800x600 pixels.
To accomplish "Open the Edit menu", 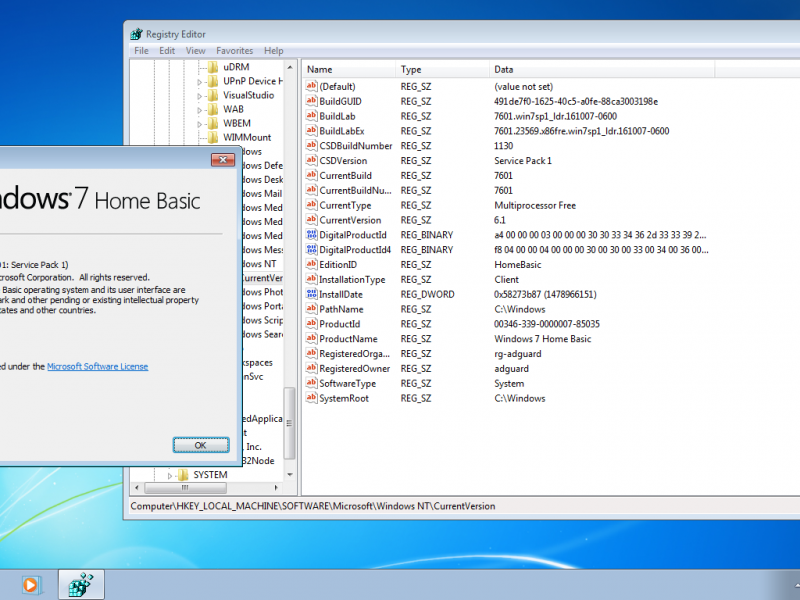I will tap(167, 51).
